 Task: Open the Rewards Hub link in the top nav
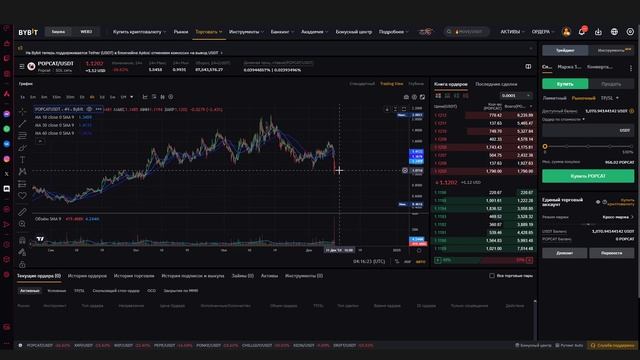353,32
